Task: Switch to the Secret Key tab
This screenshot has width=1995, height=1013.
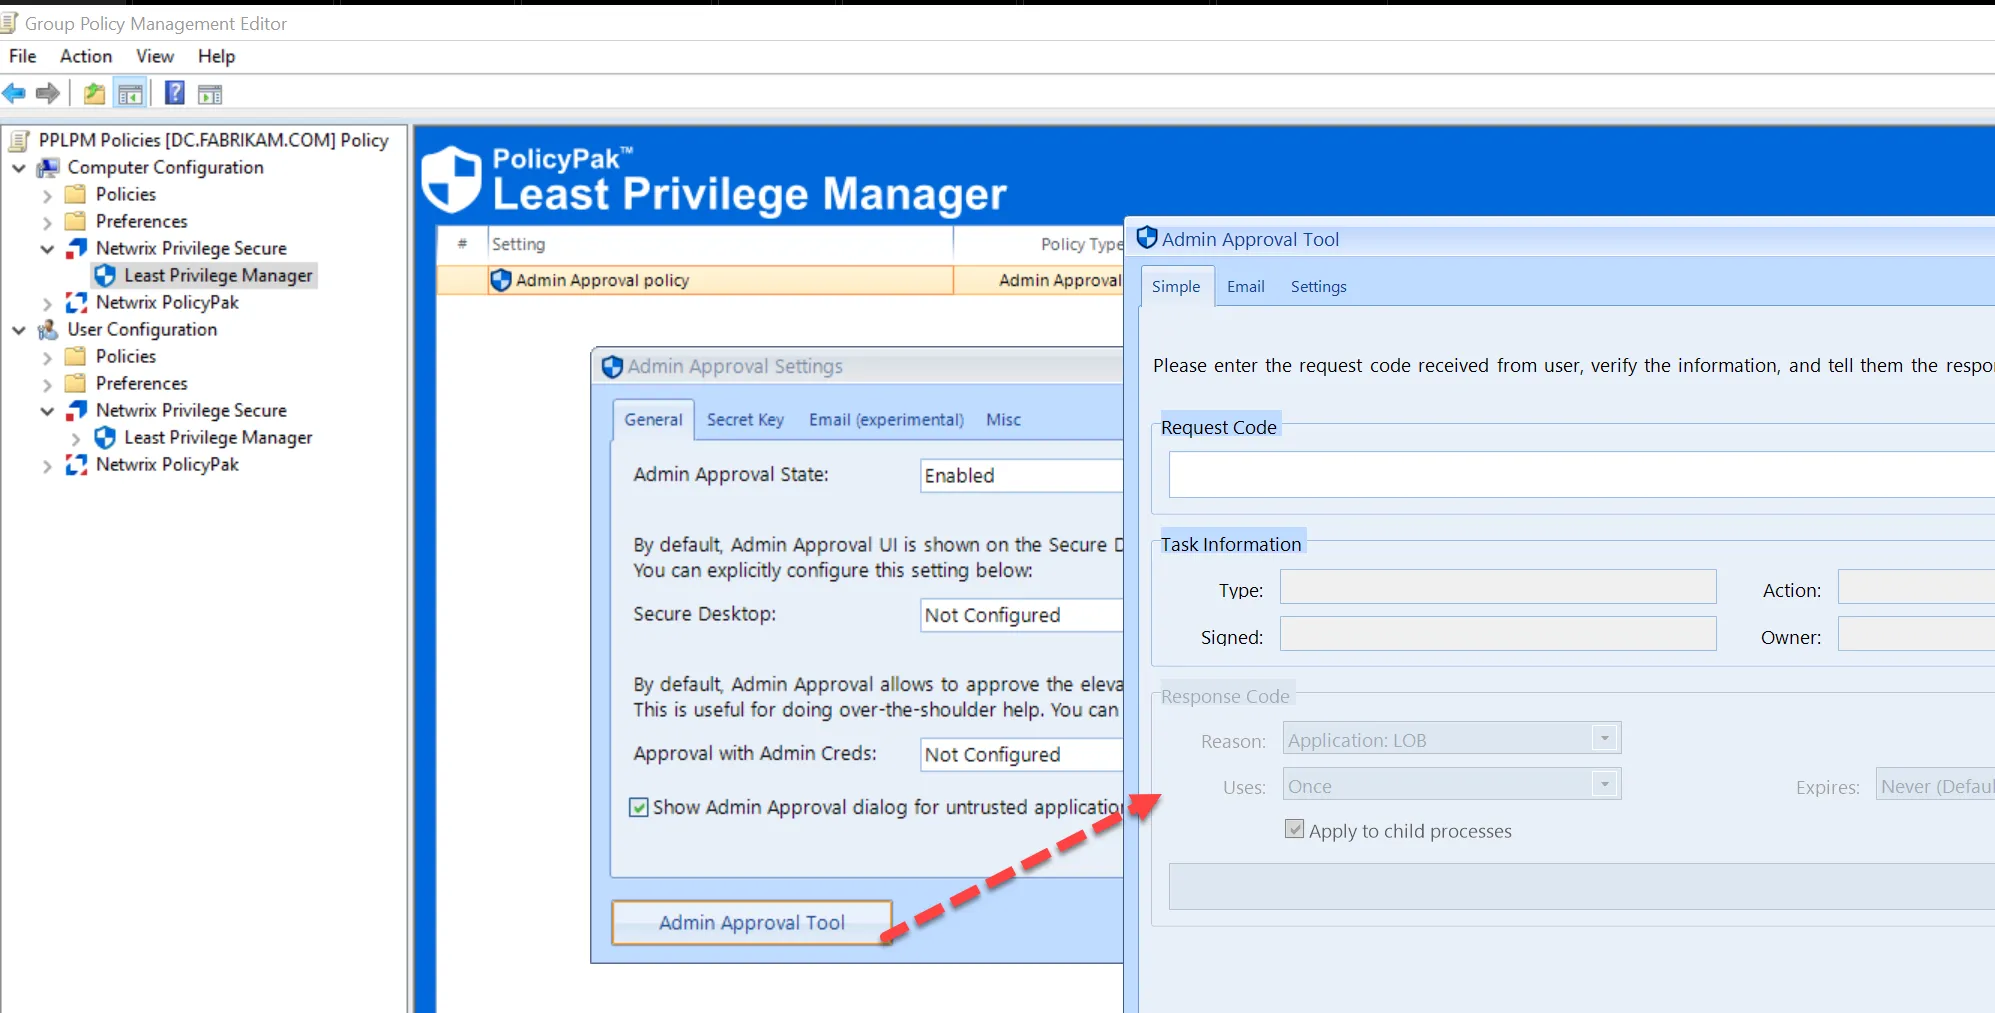Action: [744, 419]
